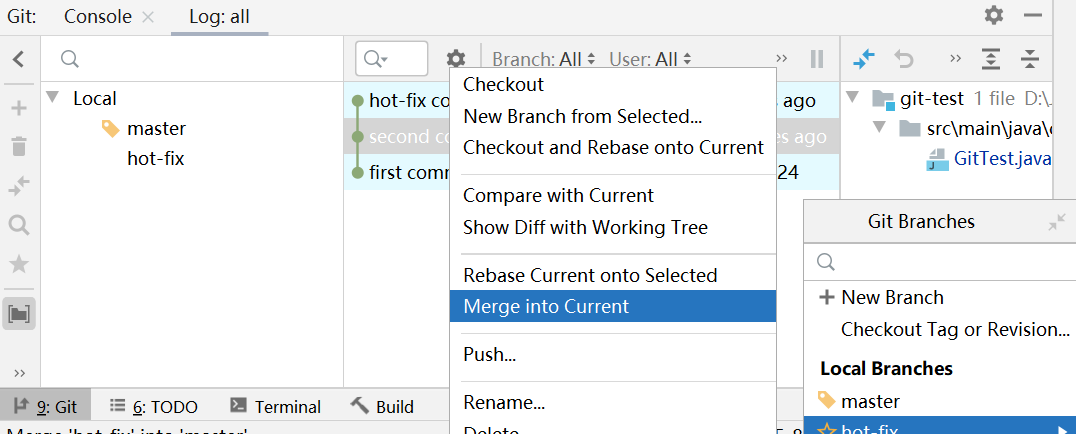Select the first commit row
The width and height of the screenshot is (1076, 434).
(x=591, y=172)
